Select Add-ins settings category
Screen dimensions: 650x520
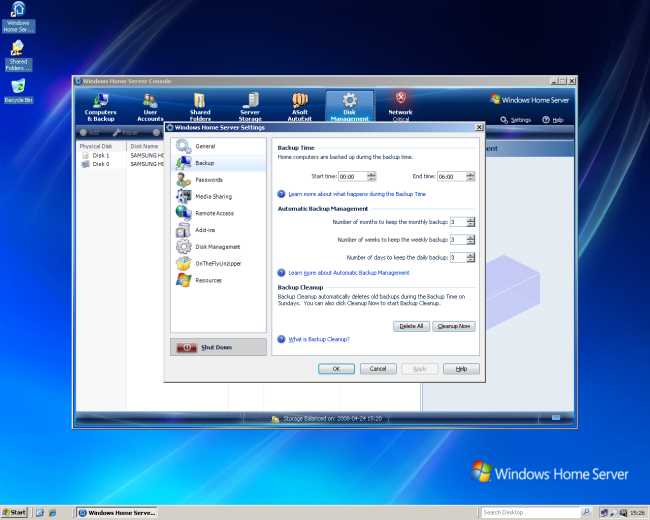coord(218,230)
